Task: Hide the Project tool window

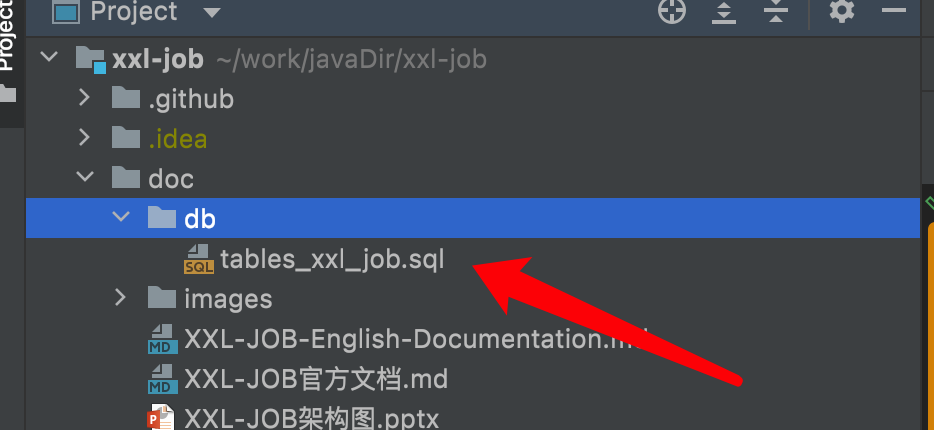Action: click(894, 12)
